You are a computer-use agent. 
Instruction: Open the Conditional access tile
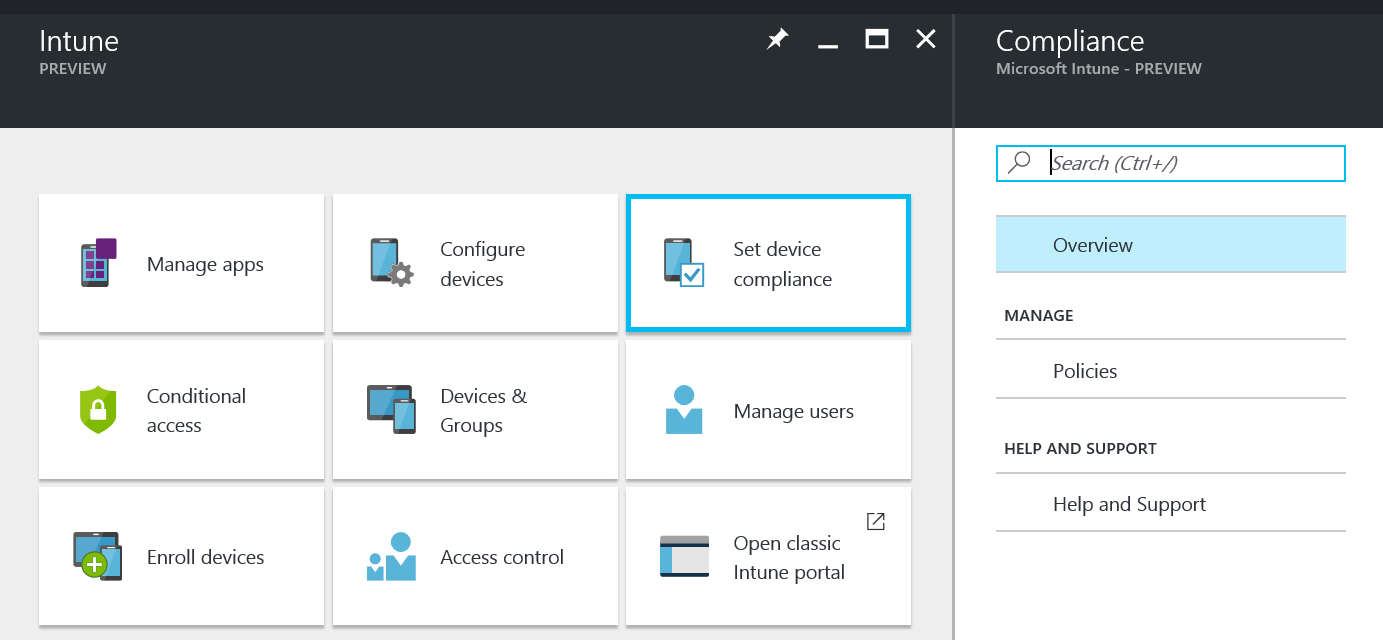coord(196,410)
